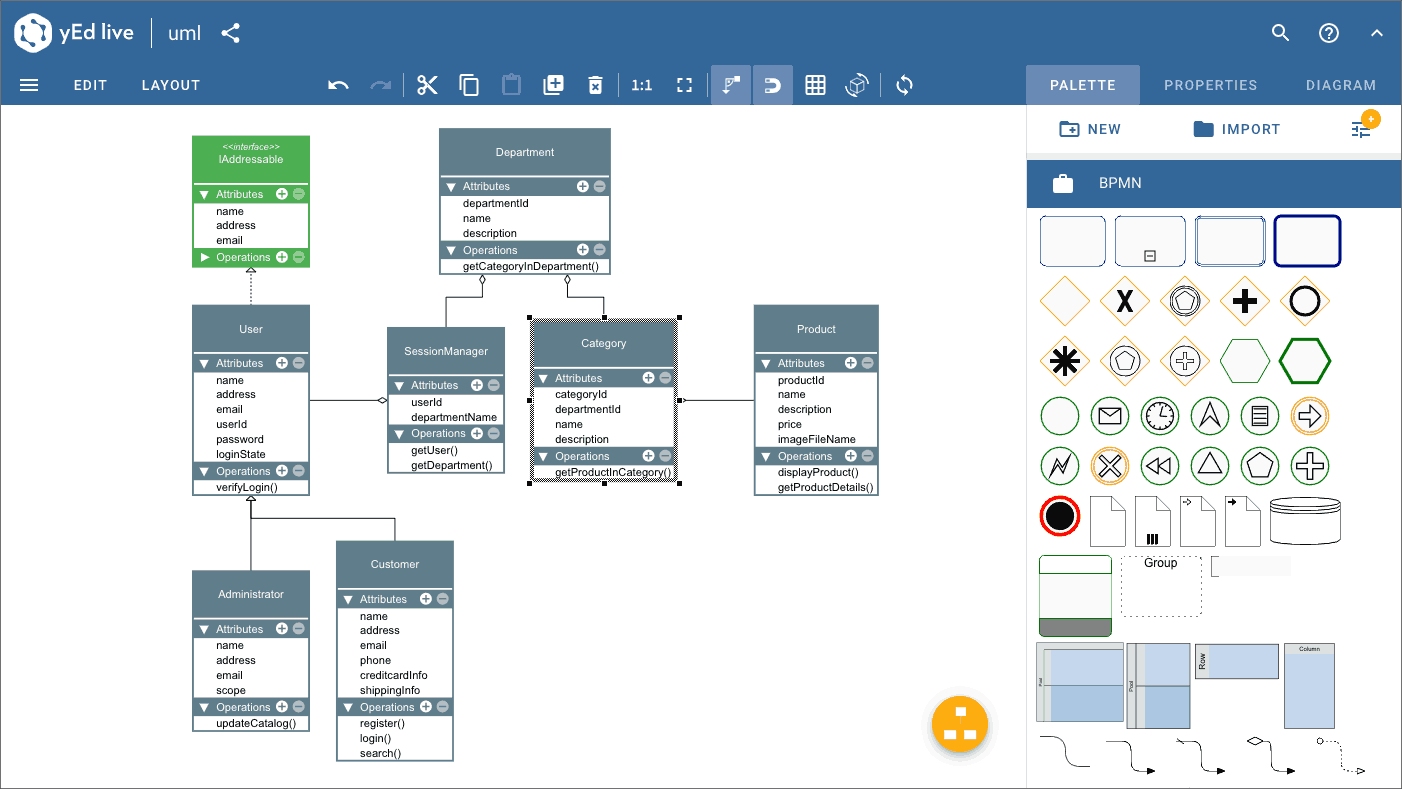Image resolution: width=1402 pixels, height=789 pixels.
Task: Click the Undo arrow in toolbar
Action: pos(338,85)
